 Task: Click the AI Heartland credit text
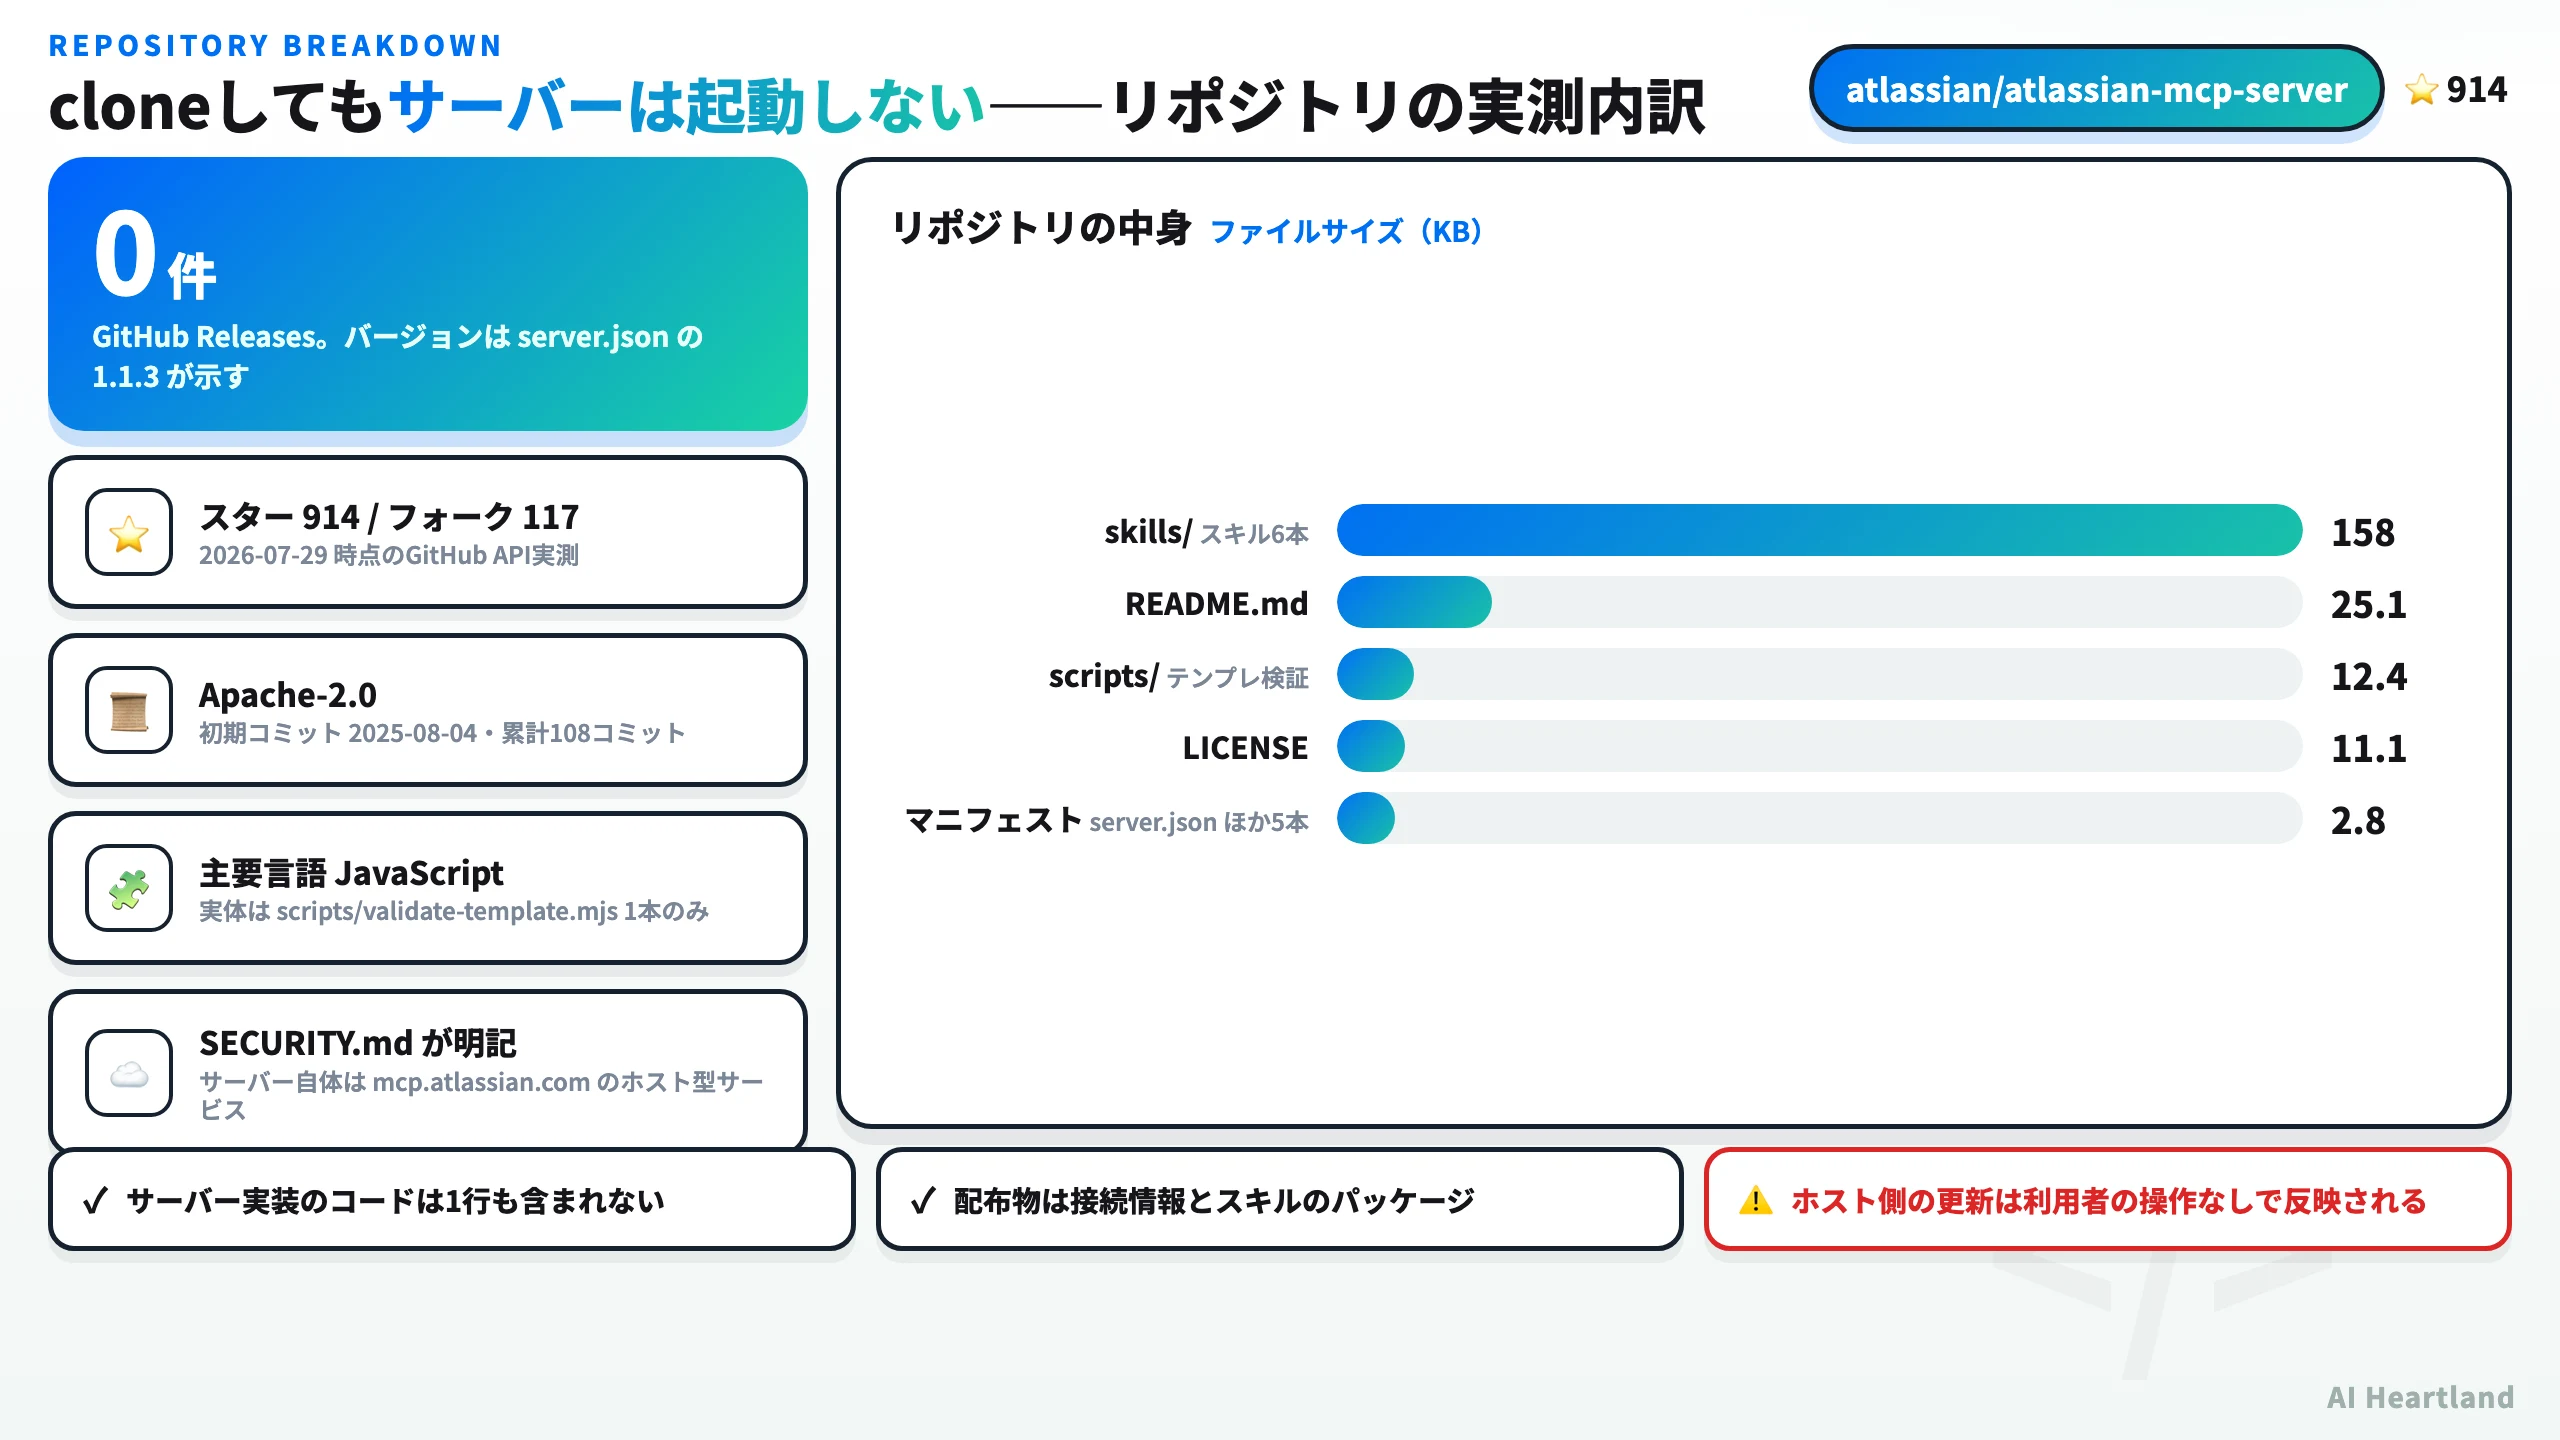2420,1397
